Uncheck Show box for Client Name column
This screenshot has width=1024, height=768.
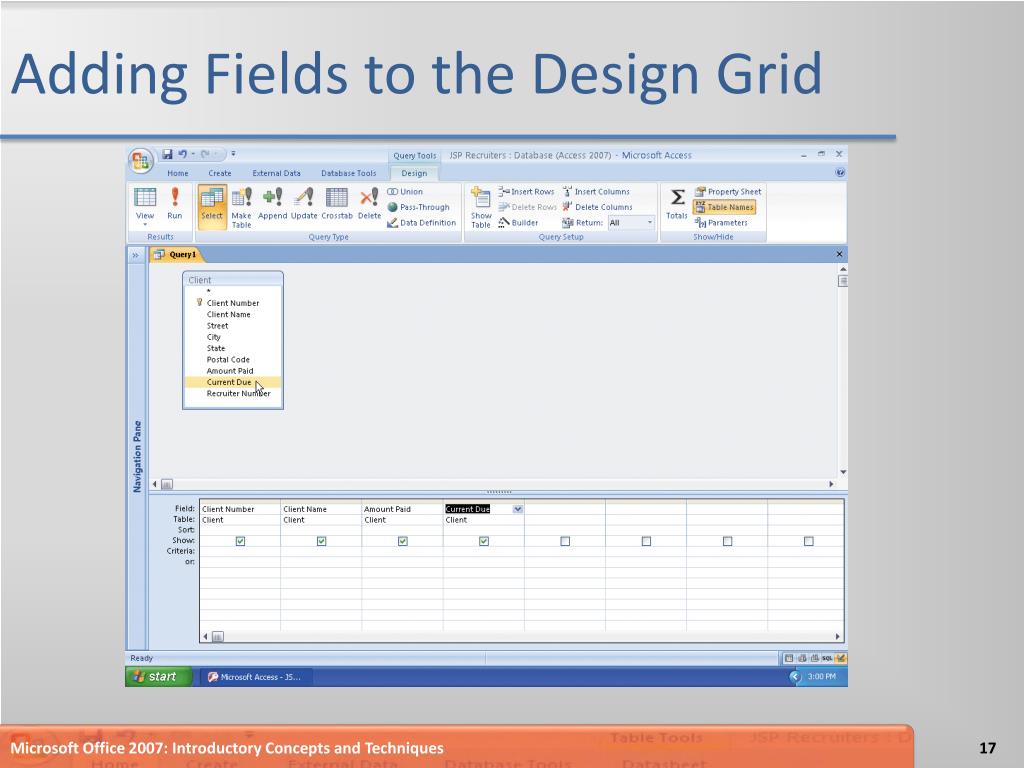pos(321,541)
